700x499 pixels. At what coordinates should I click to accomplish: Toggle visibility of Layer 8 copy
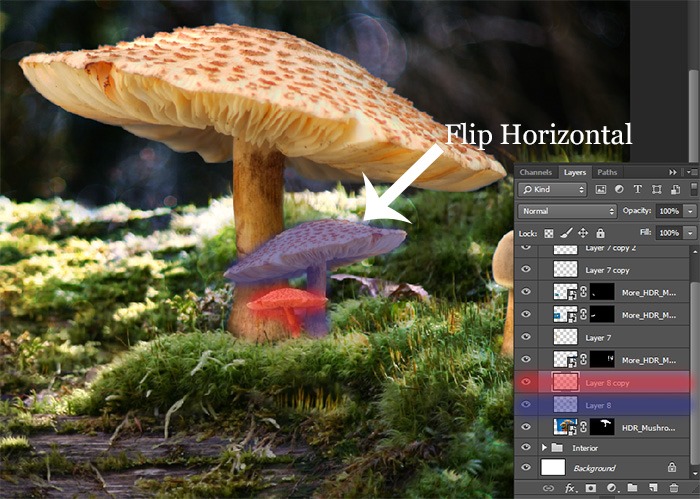tap(526, 382)
